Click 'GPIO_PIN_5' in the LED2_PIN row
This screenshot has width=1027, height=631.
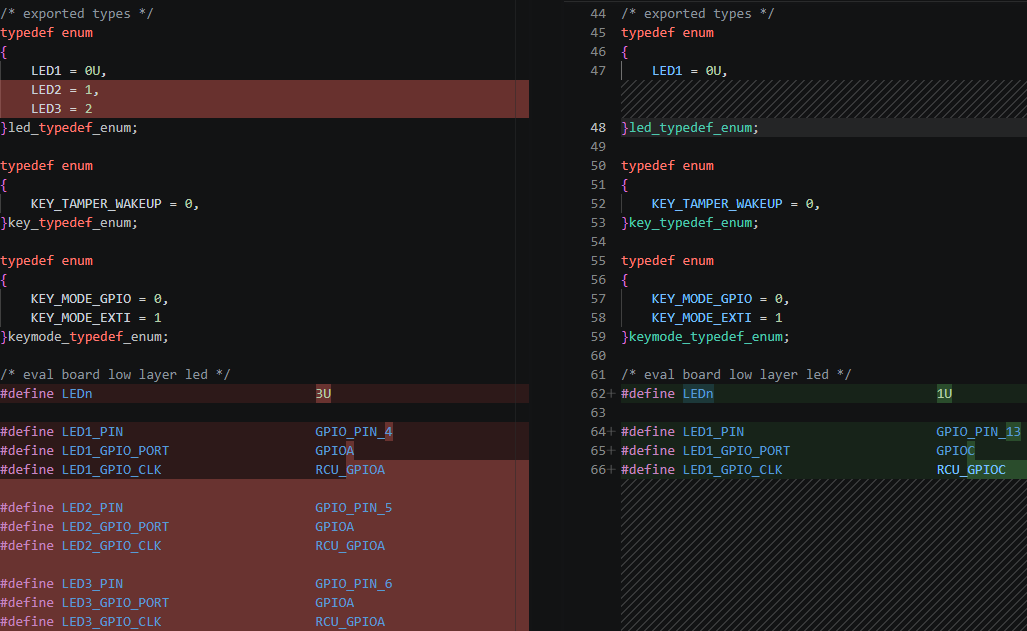coord(354,508)
